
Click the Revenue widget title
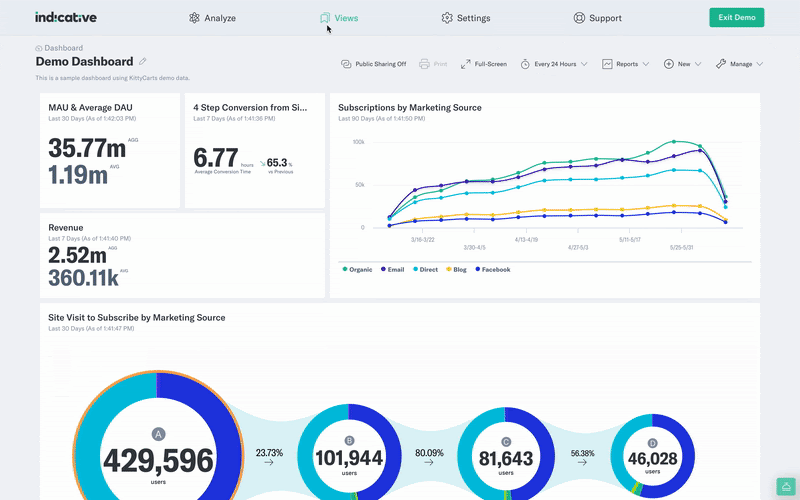tap(66, 228)
